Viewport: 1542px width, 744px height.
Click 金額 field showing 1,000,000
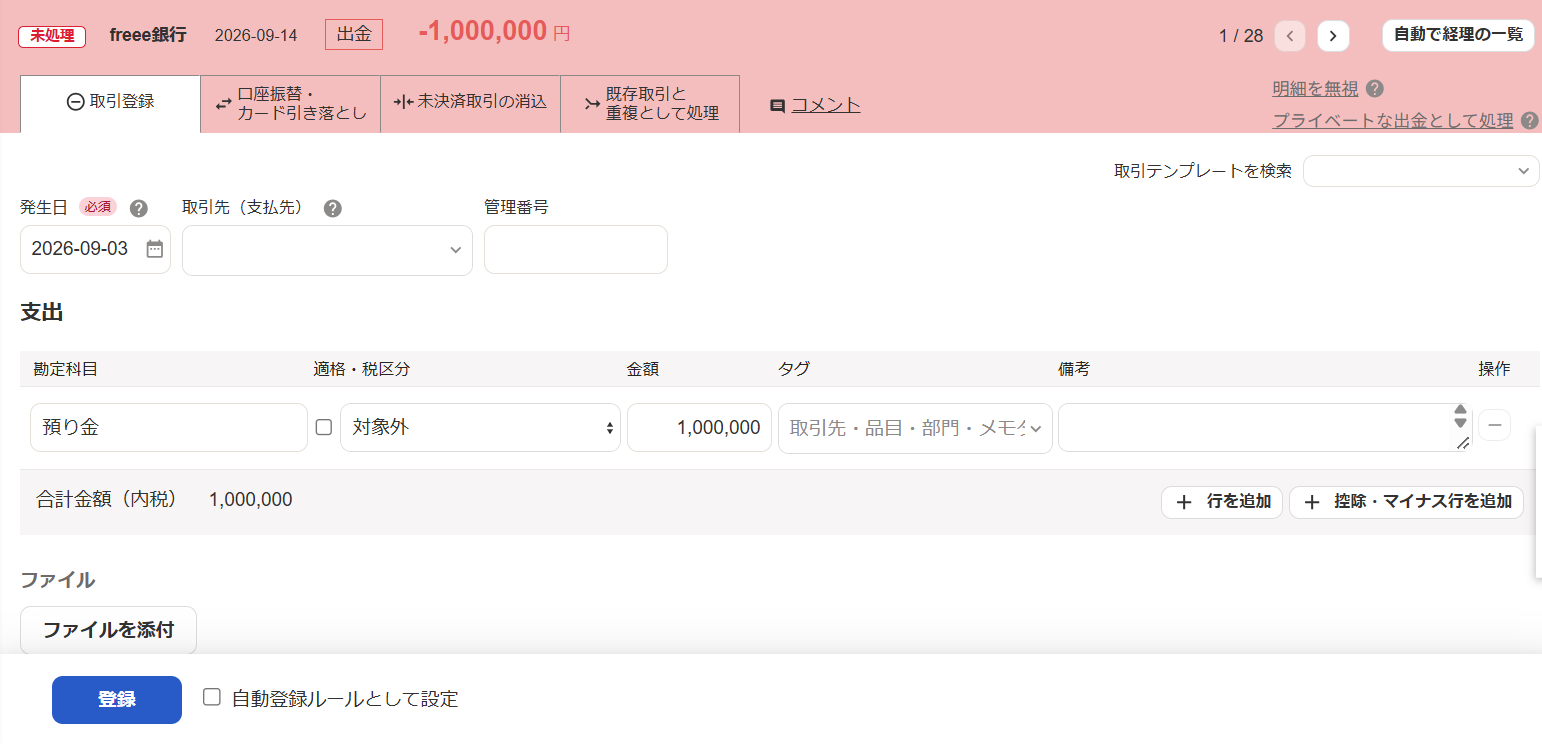(x=699, y=428)
